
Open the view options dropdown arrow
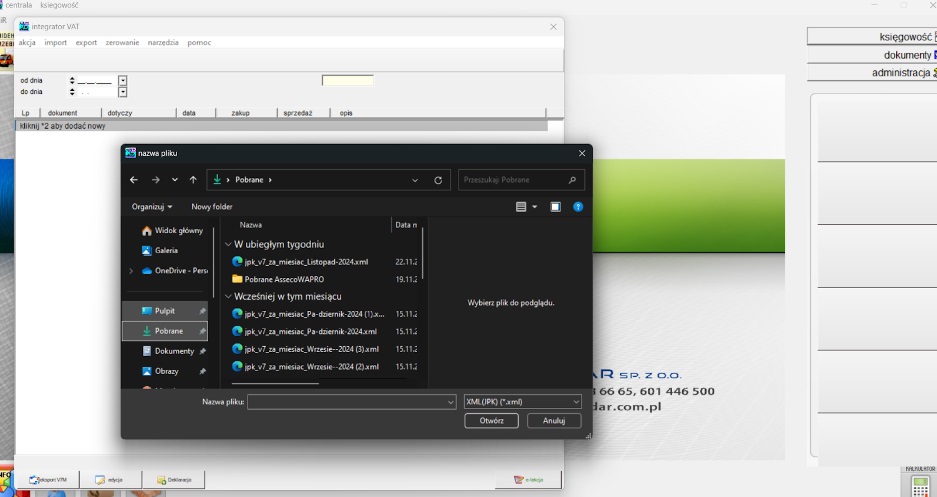[534, 207]
